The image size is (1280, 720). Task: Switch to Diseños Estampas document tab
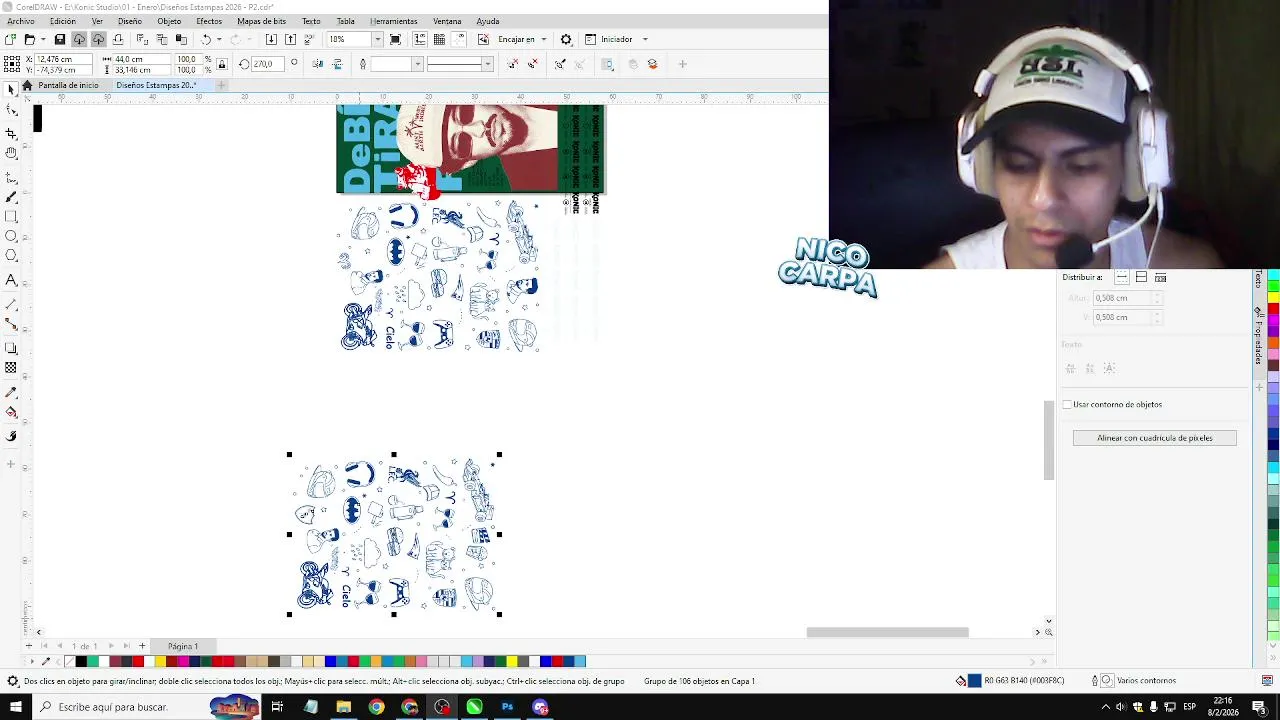(x=155, y=85)
